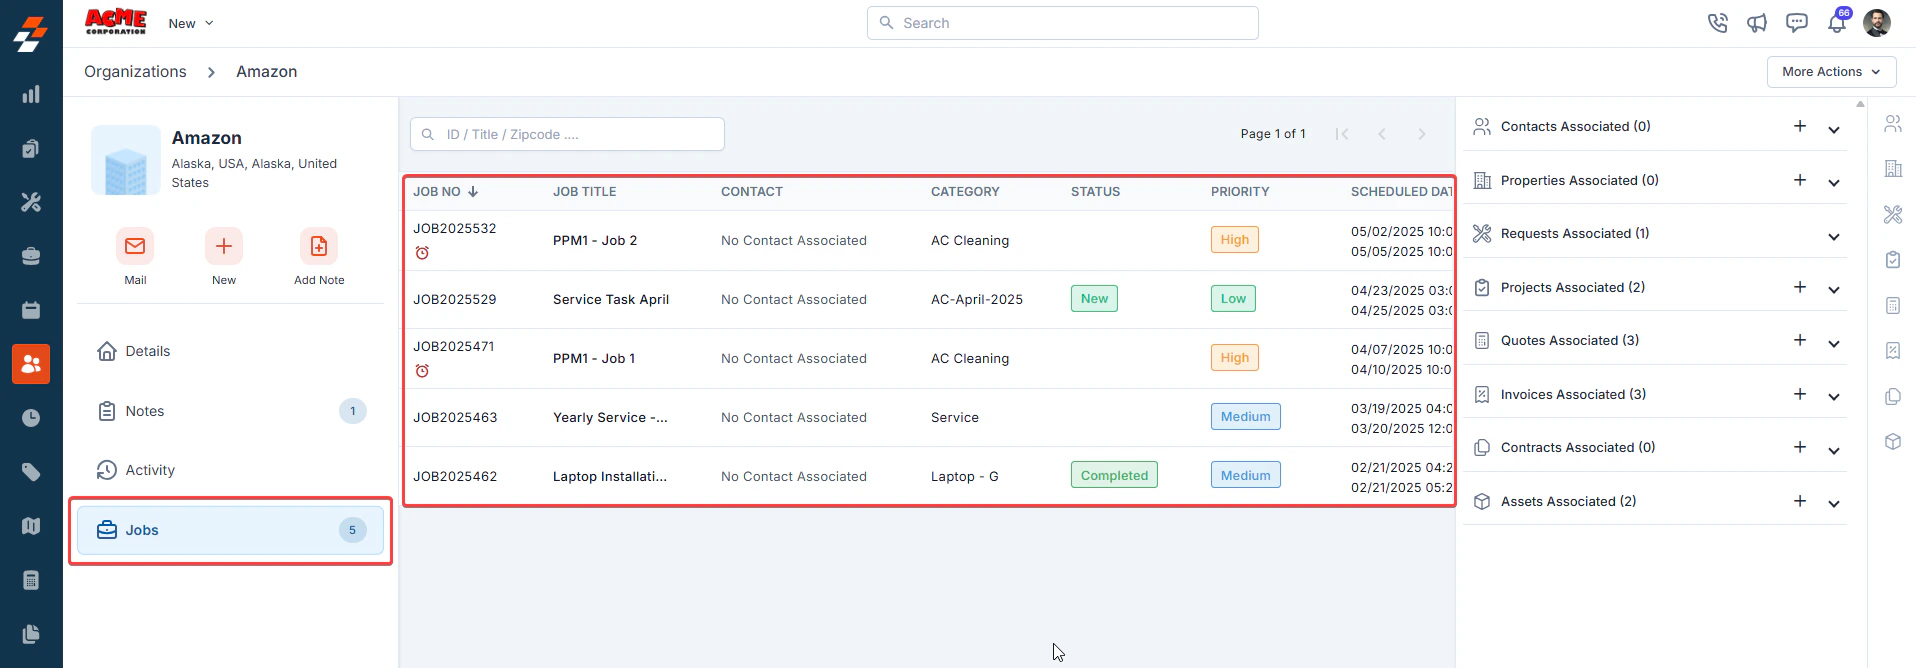Expand Quotes Associated section chevron
Screen dimensions: 1916x668
coord(1834,344)
